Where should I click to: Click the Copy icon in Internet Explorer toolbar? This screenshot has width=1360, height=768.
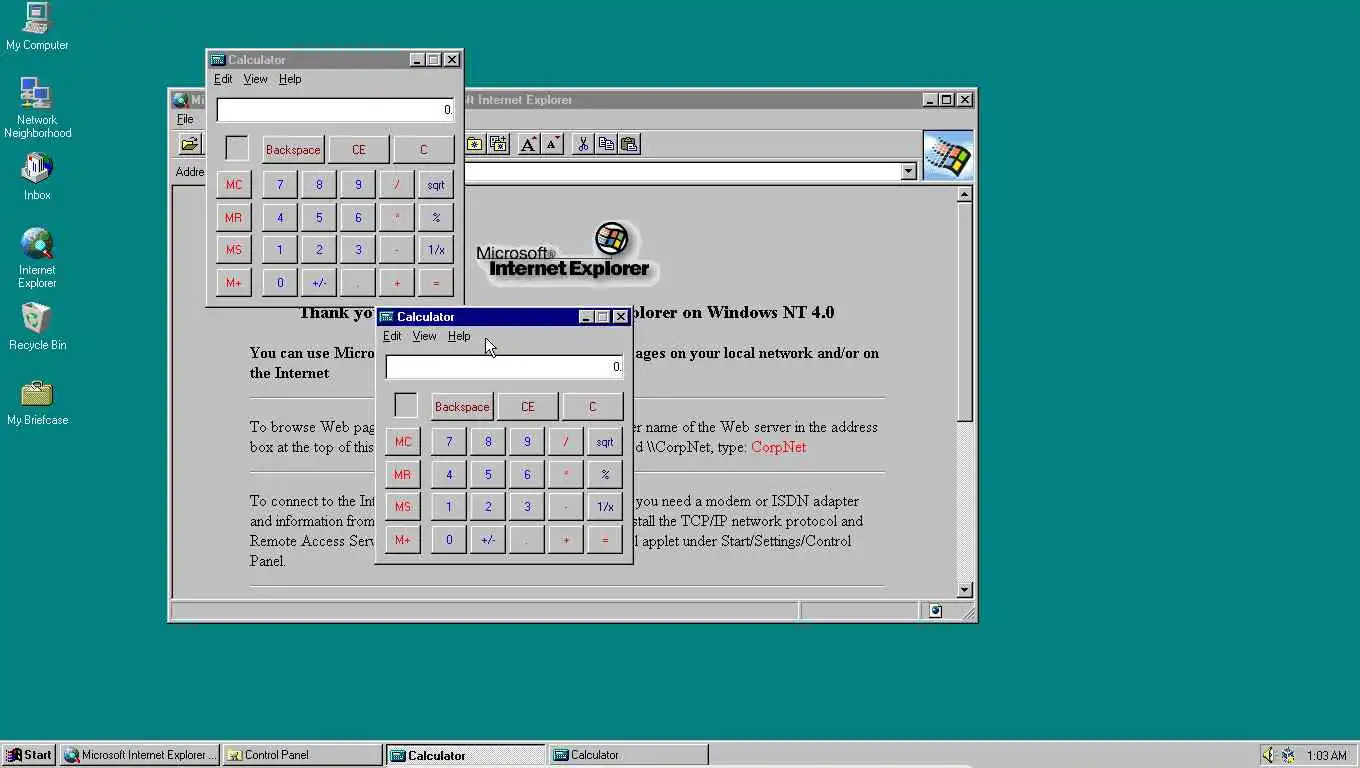(x=606, y=144)
